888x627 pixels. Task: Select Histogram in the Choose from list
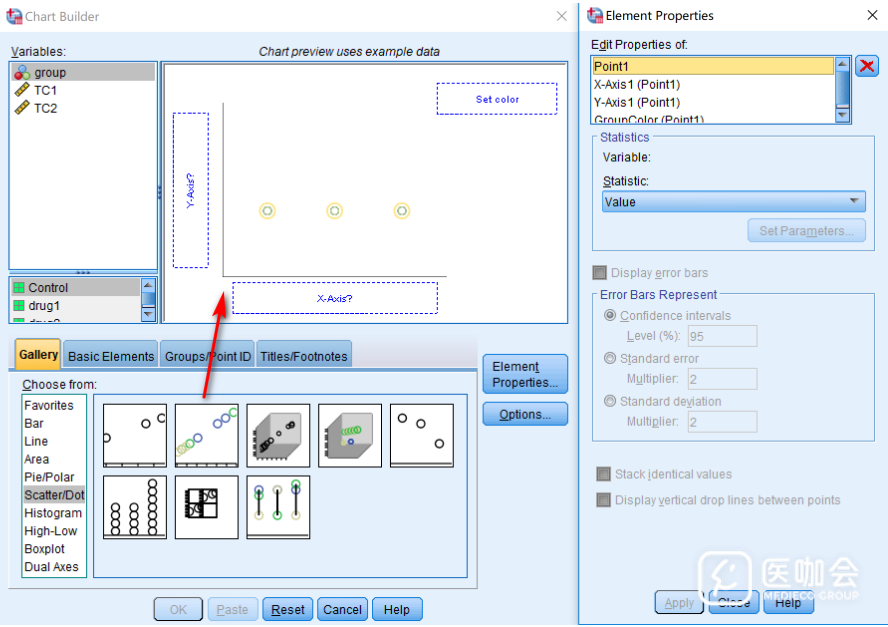point(53,513)
